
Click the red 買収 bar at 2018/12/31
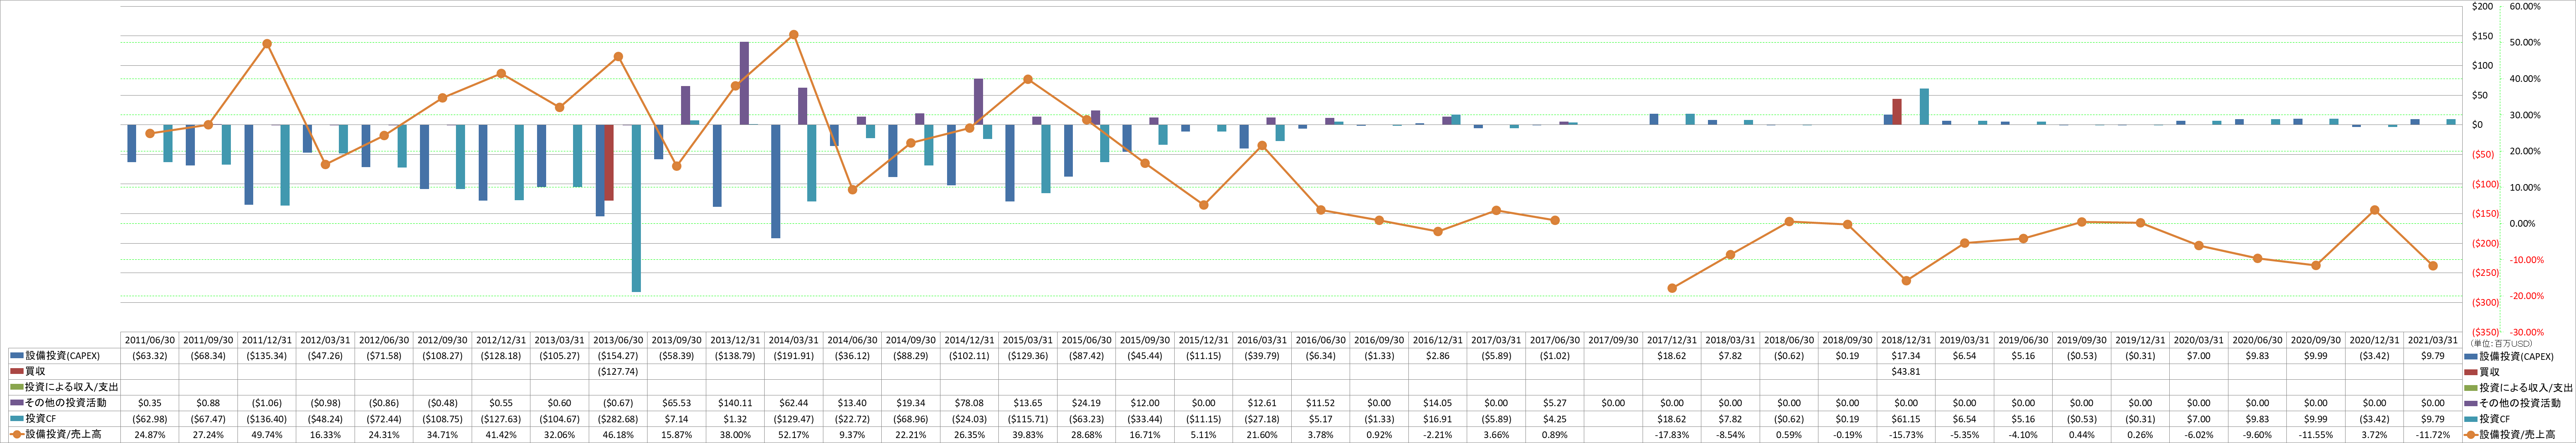(x=1897, y=112)
